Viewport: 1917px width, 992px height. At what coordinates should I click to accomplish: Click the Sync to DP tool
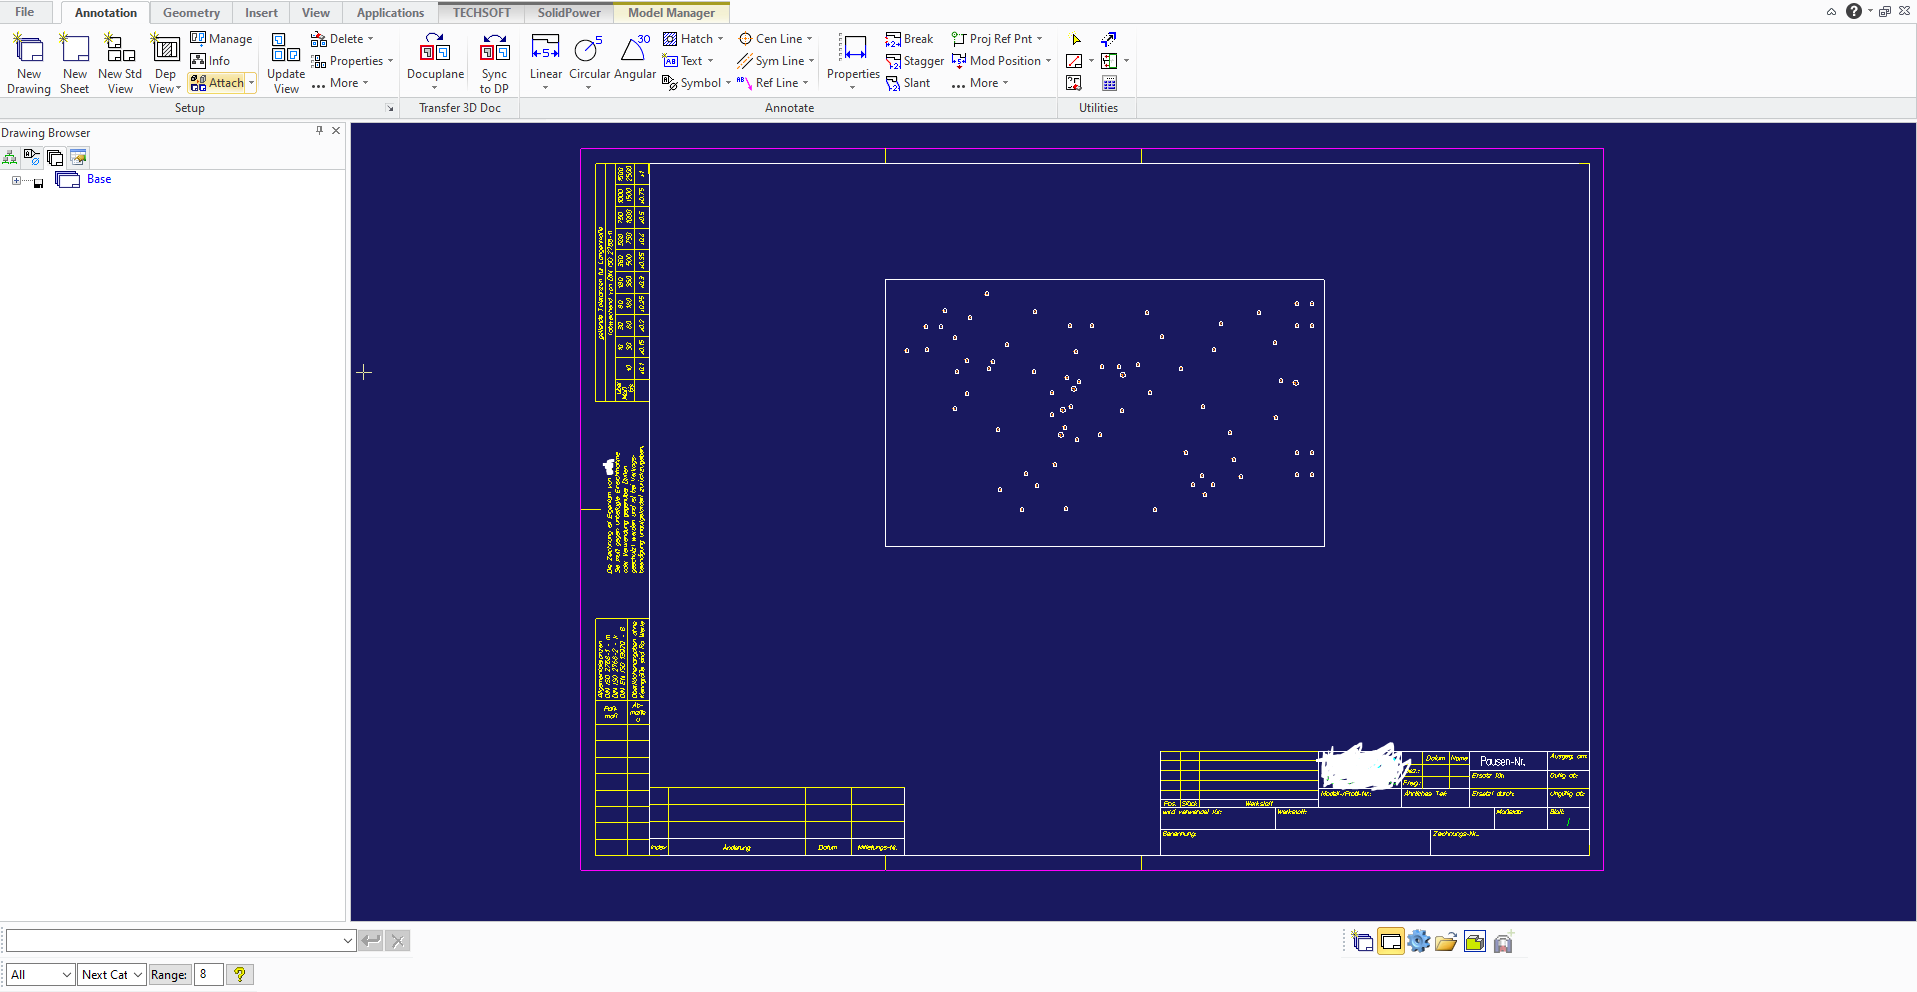tap(494, 63)
